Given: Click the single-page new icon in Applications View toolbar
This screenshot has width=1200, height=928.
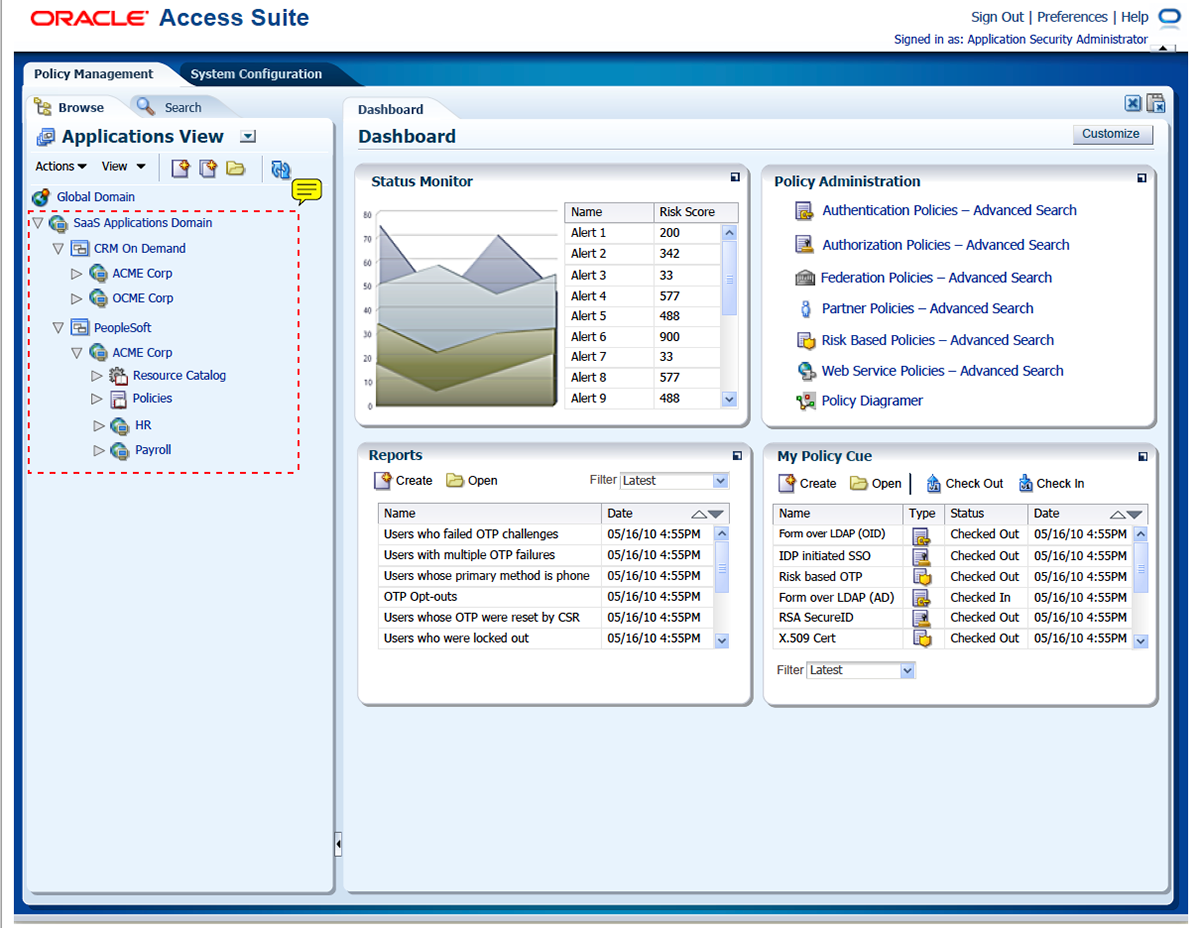Looking at the screenshot, I should (180, 168).
